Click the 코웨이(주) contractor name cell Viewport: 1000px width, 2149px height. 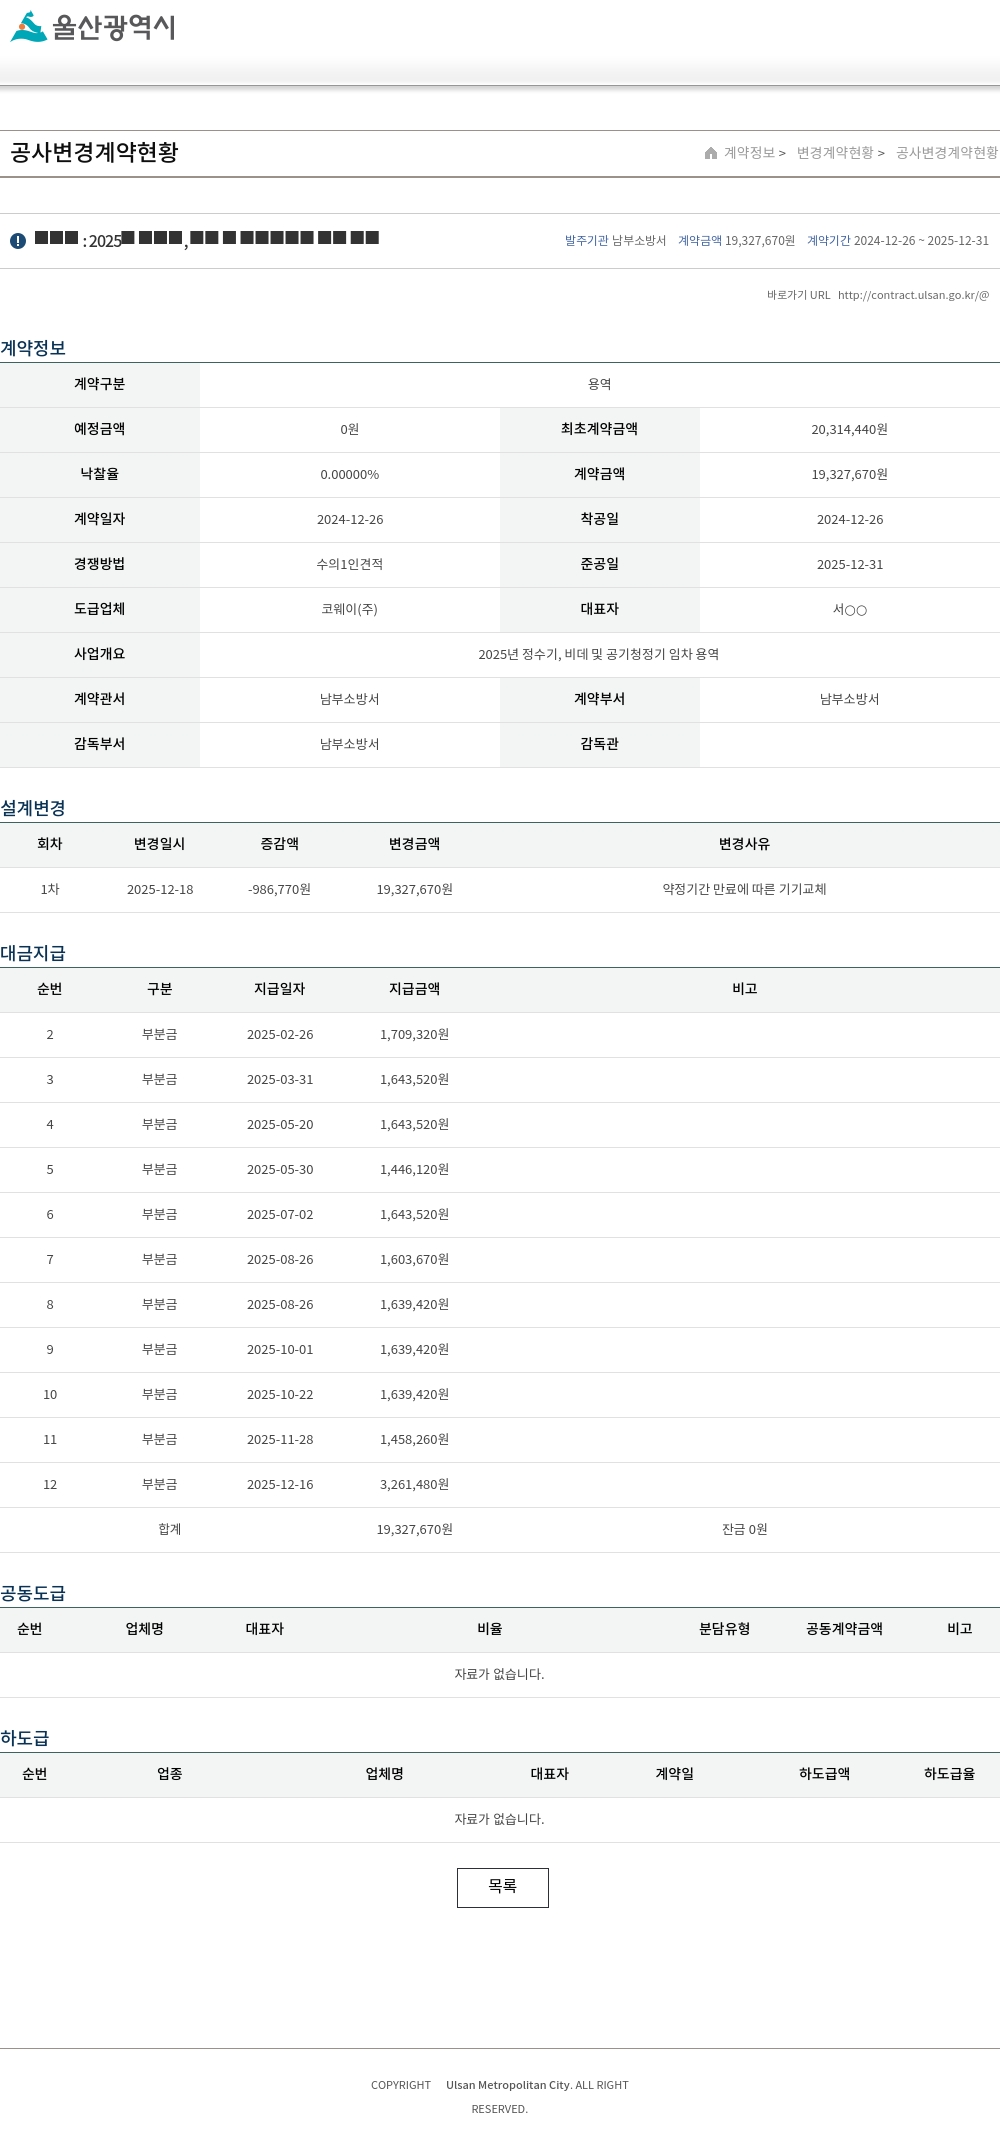click(x=350, y=609)
